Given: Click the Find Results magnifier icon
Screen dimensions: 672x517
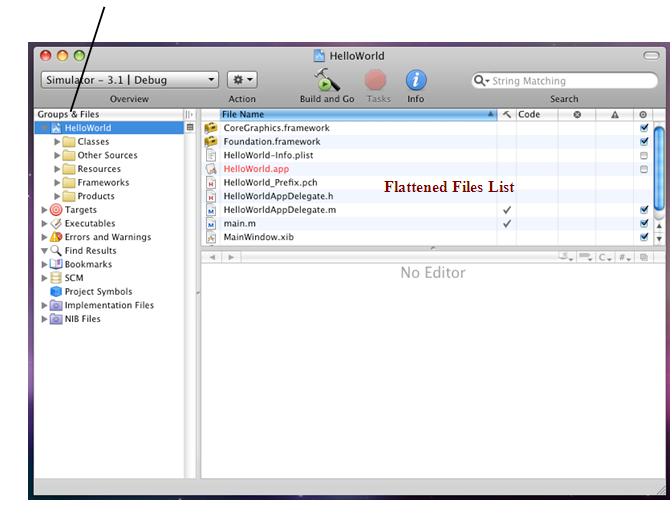Looking at the screenshot, I should tap(56, 250).
